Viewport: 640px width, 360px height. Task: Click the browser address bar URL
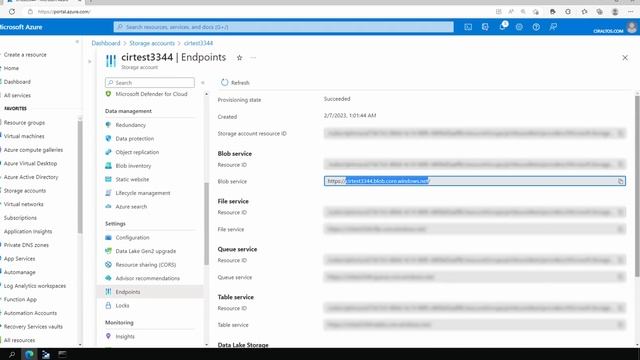click(x=64, y=12)
